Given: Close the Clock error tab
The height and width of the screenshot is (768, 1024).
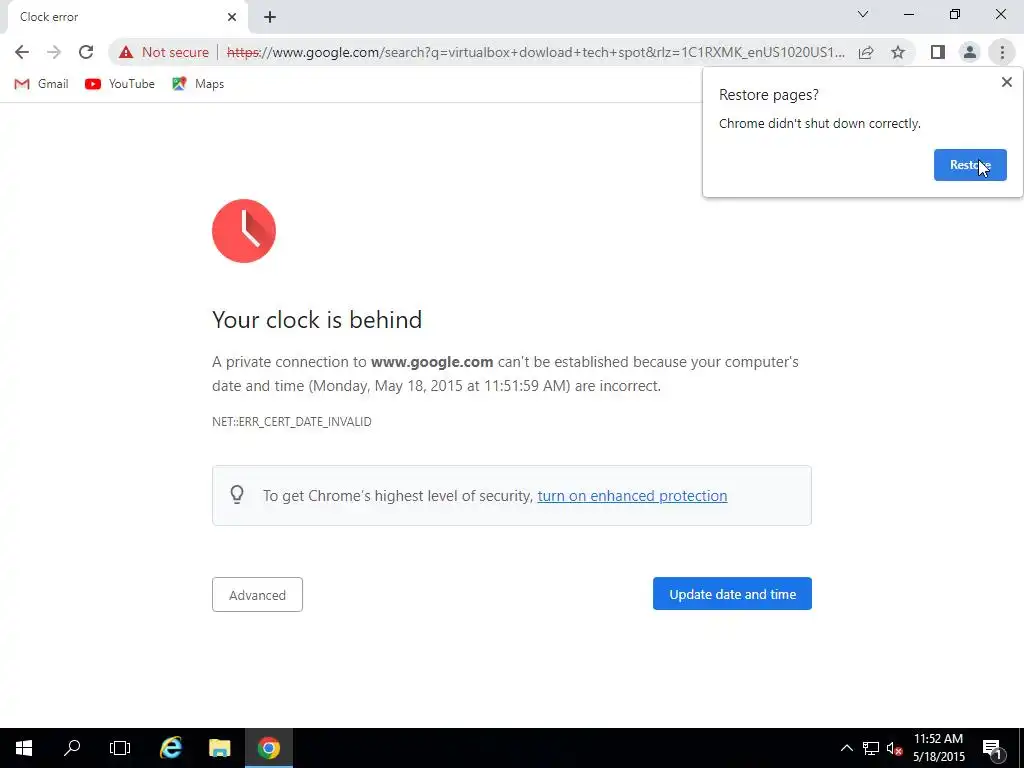Looking at the screenshot, I should point(232,17).
